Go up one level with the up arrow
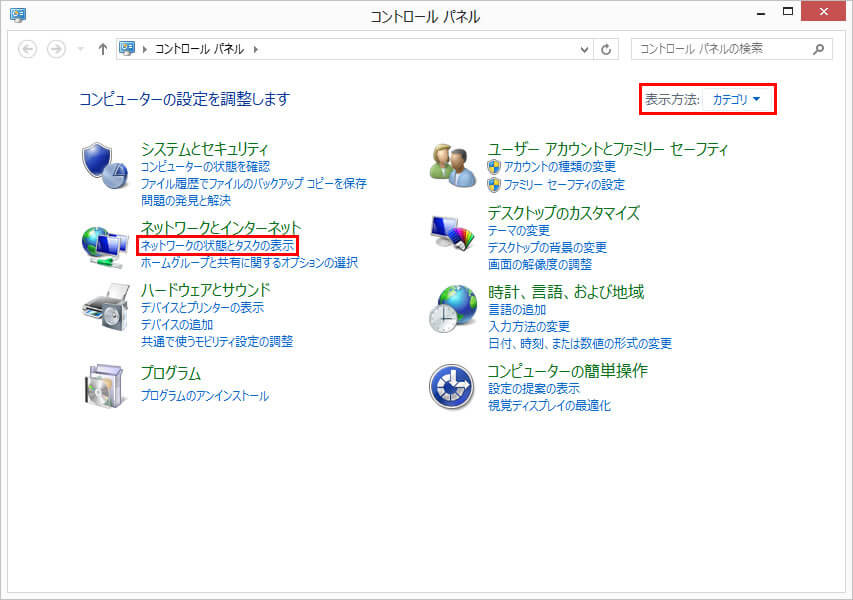 (x=102, y=49)
